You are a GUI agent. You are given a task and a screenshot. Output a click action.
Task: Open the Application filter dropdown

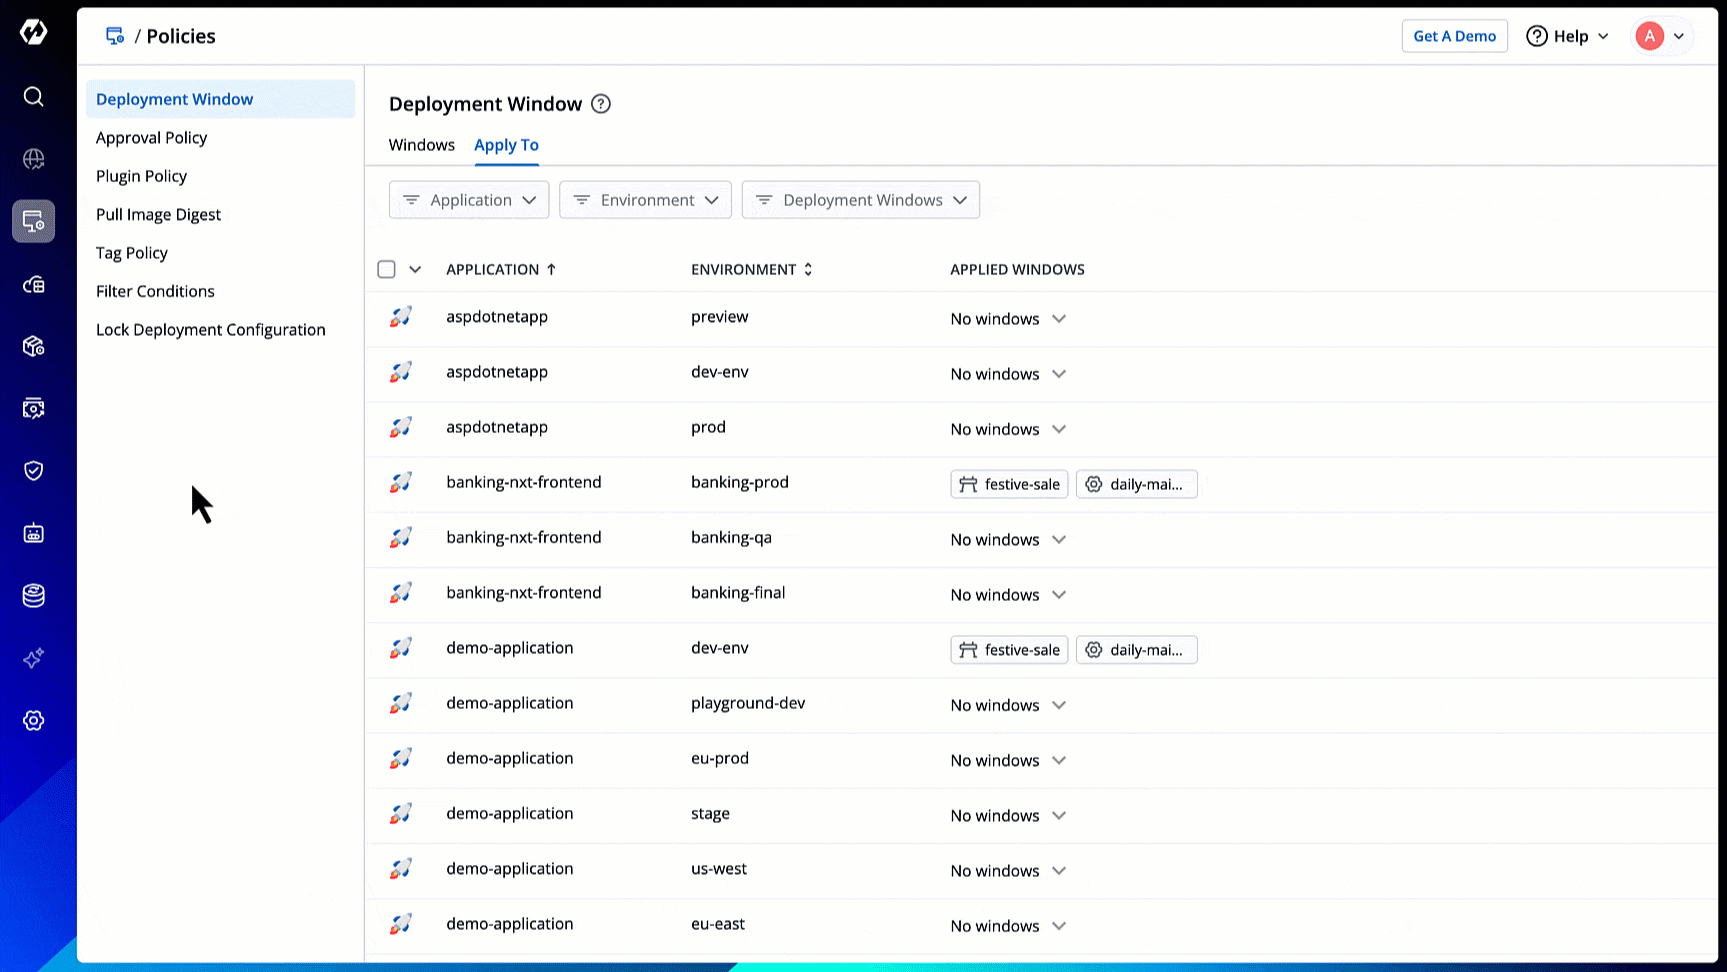(469, 200)
